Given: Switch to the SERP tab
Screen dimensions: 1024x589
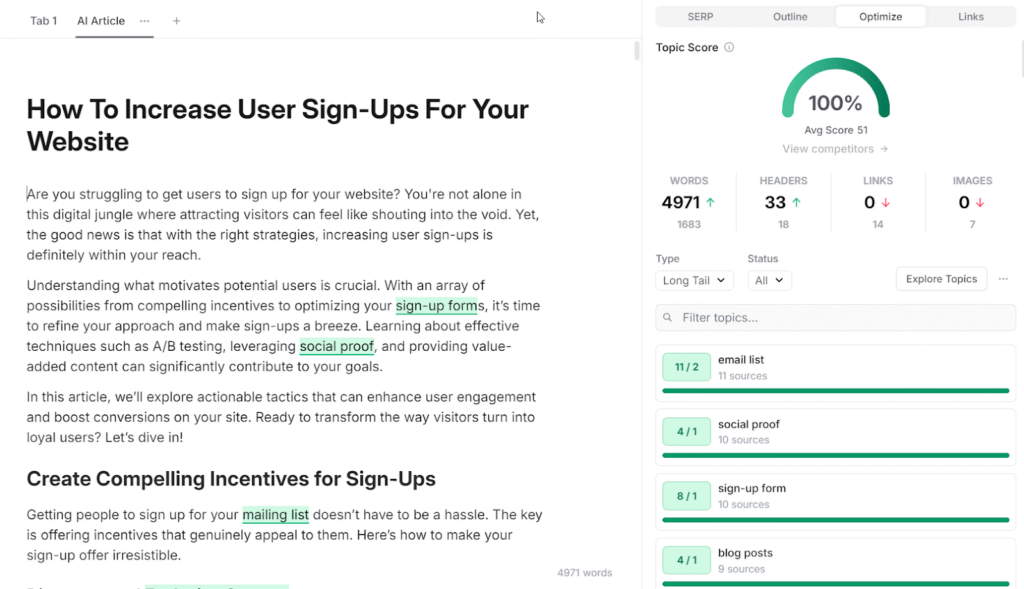Looking at the screenshot, I should tap(700, 17).
